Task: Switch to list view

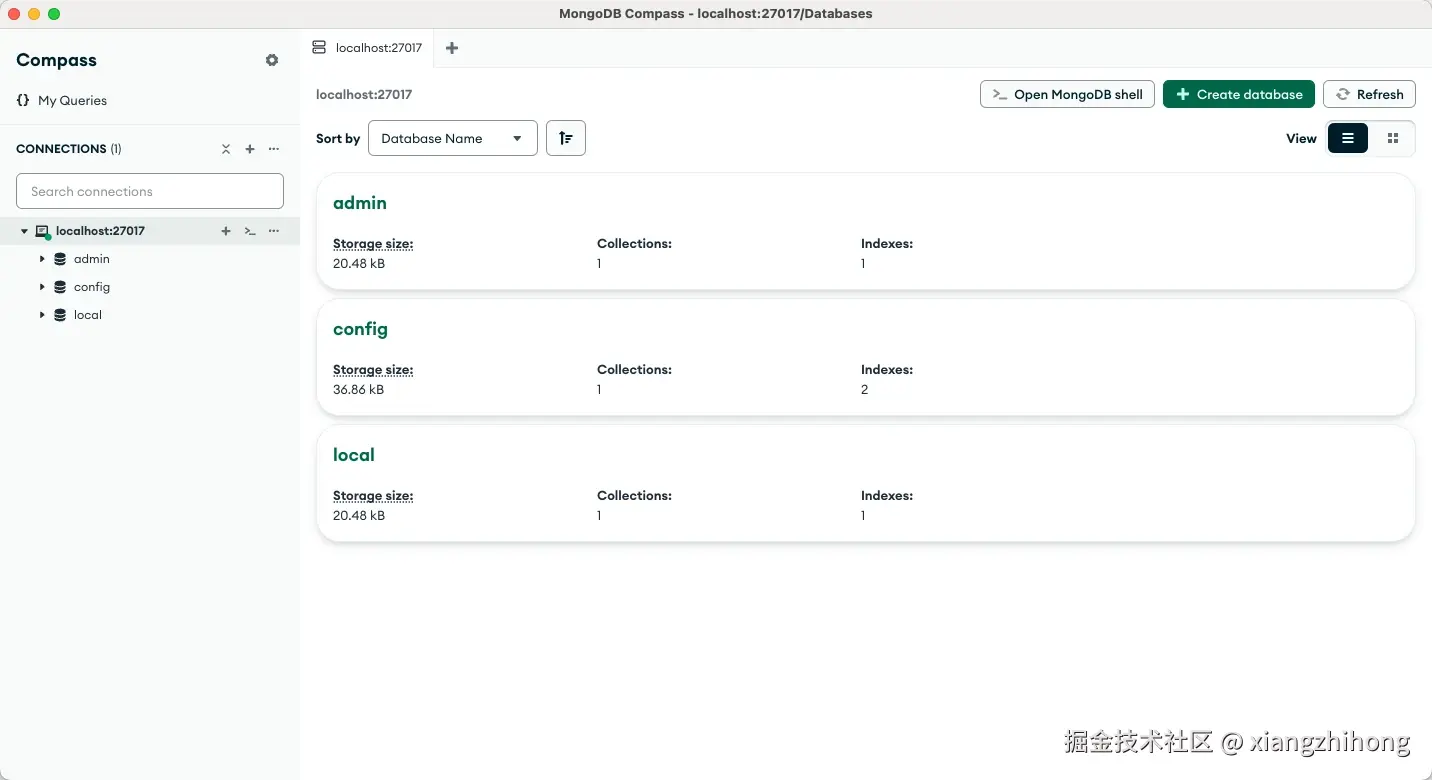Action: pyautogui.click(x=1348, y=138)
